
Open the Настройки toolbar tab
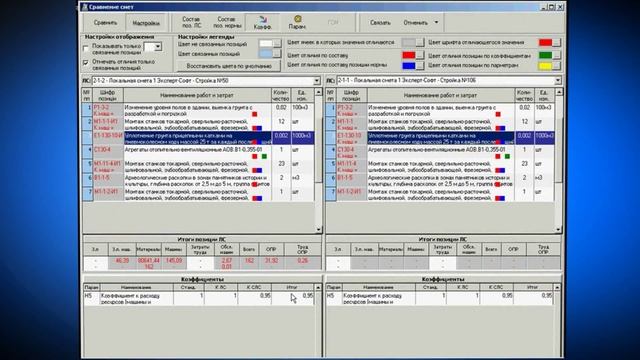coord(146,23)
